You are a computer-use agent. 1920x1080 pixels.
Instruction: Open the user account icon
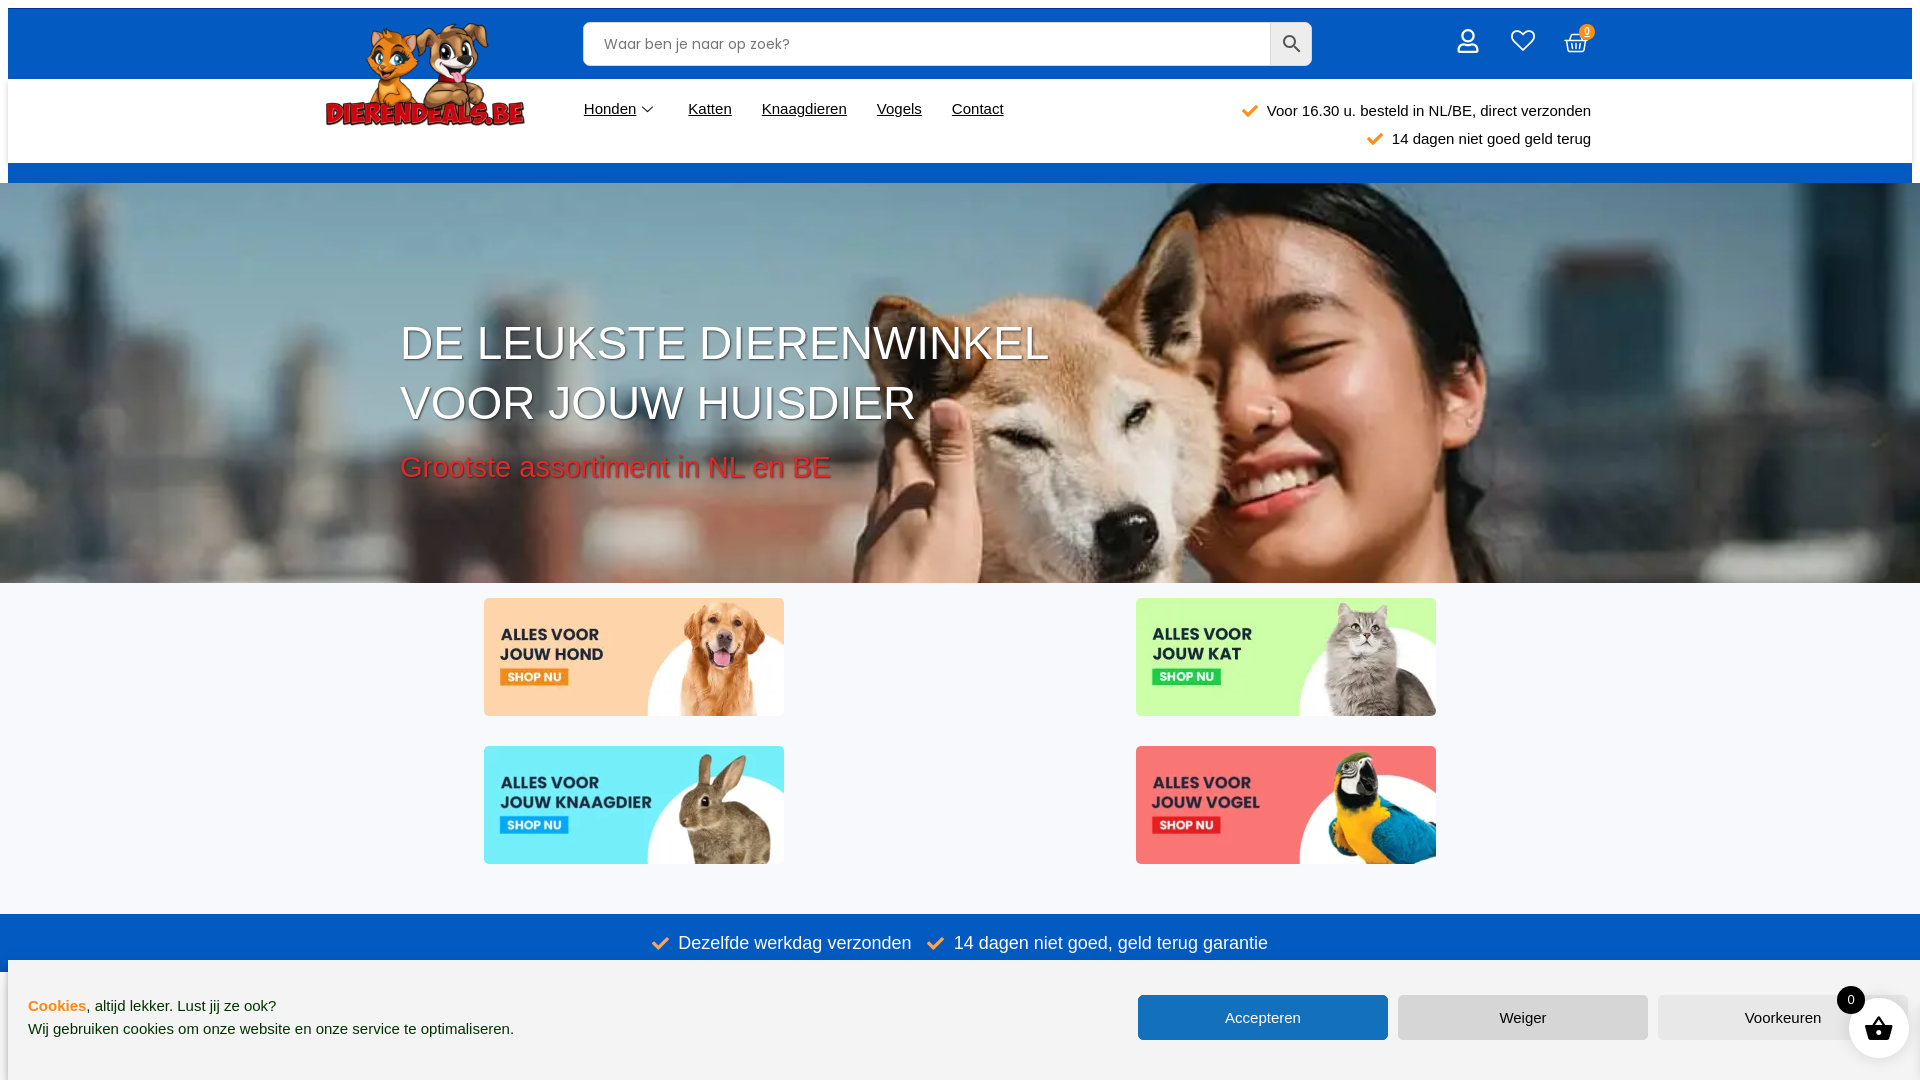[1467, 41]
